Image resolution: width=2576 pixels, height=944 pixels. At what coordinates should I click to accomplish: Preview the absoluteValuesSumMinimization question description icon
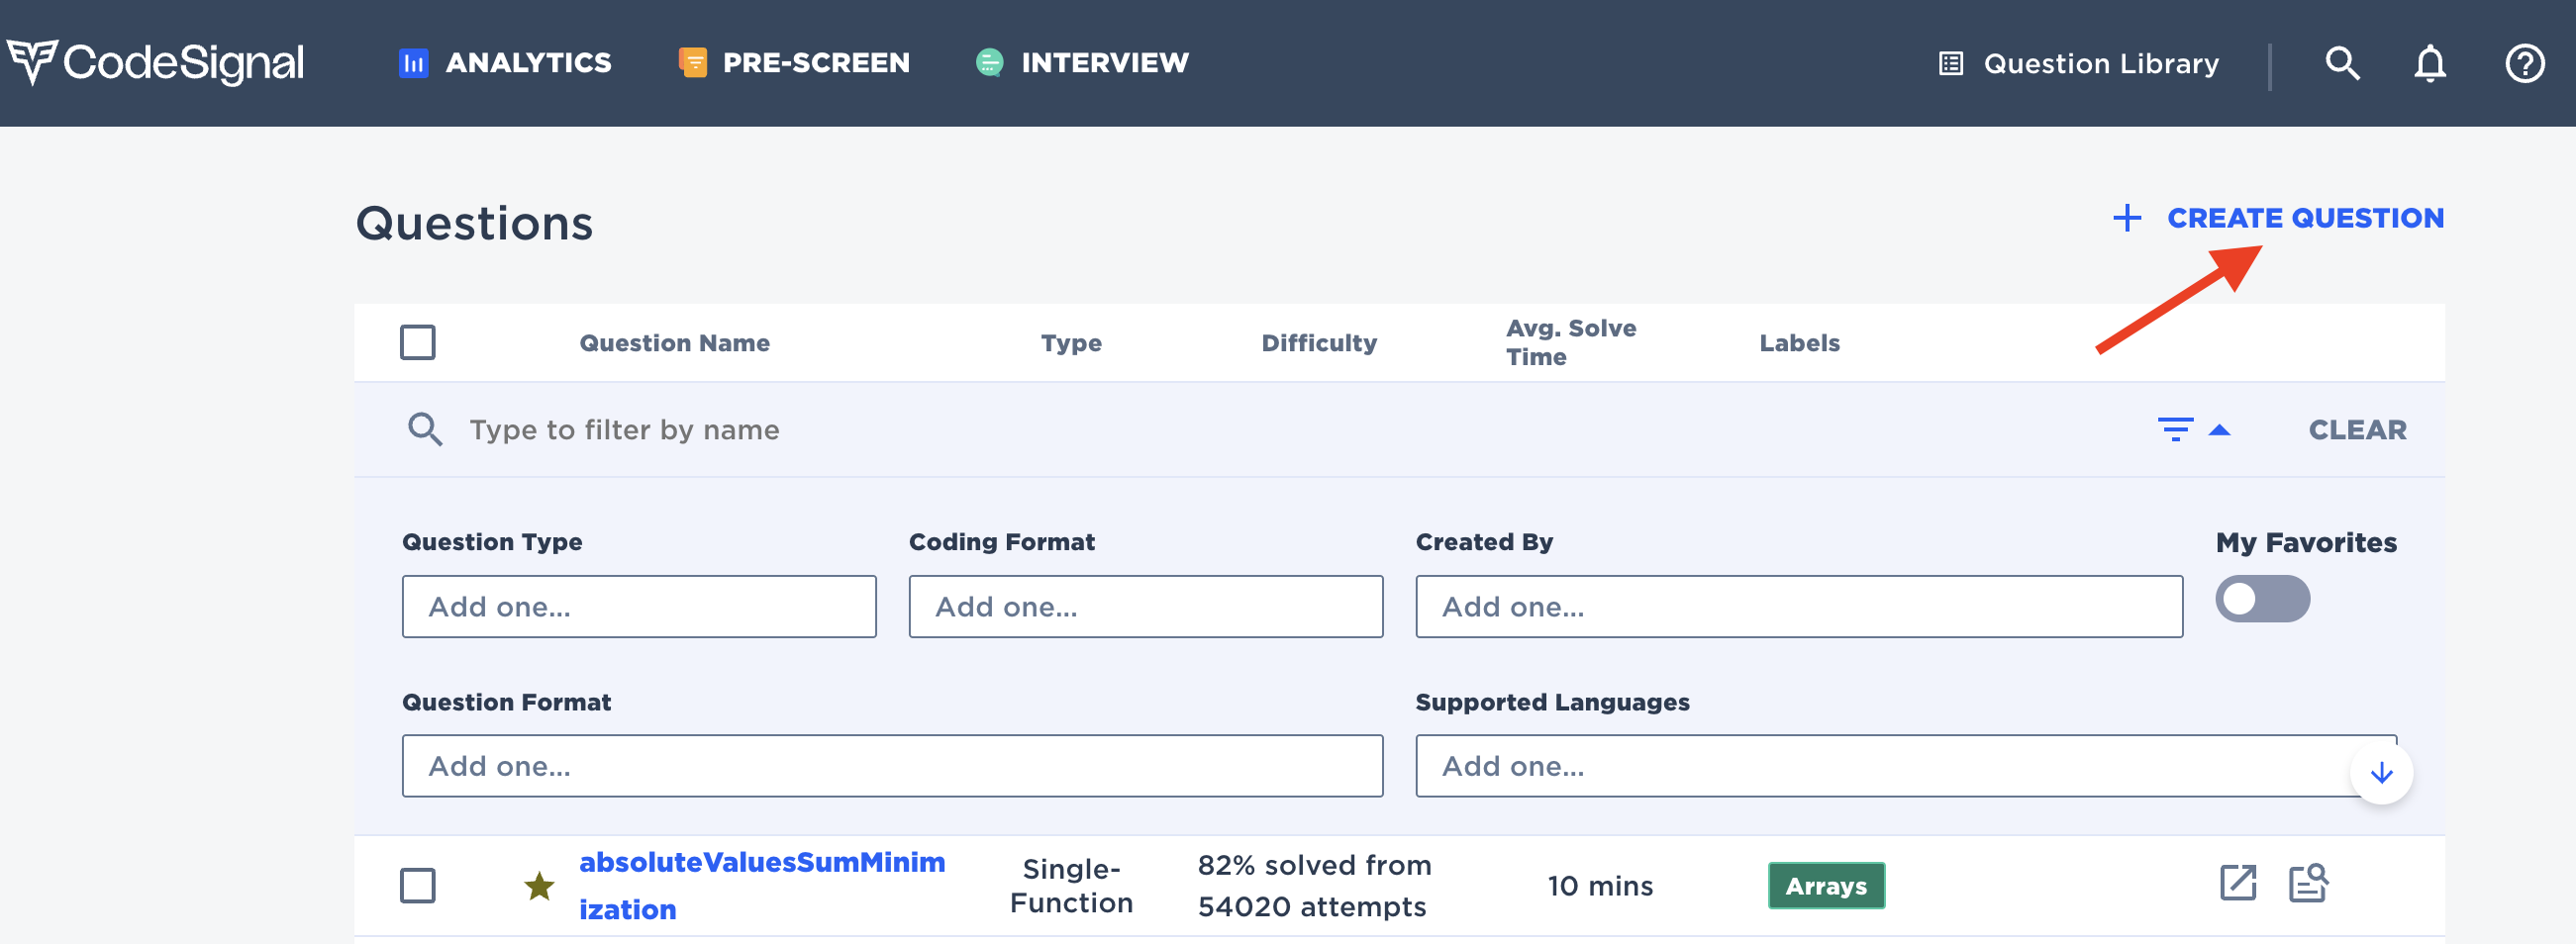(x=2310, y=884)
